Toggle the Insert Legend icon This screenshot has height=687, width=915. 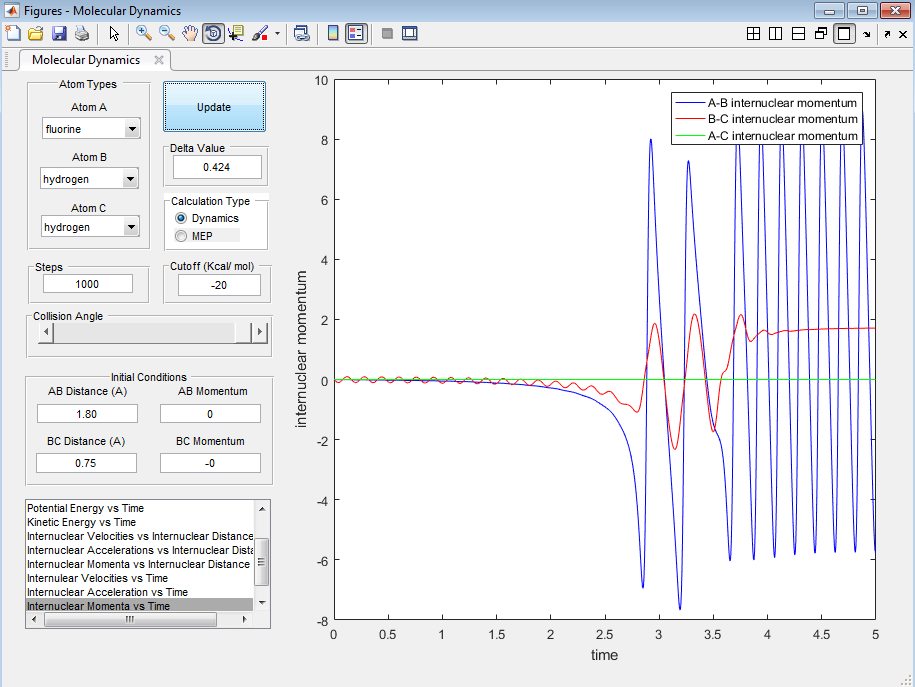tap(356, 33)
